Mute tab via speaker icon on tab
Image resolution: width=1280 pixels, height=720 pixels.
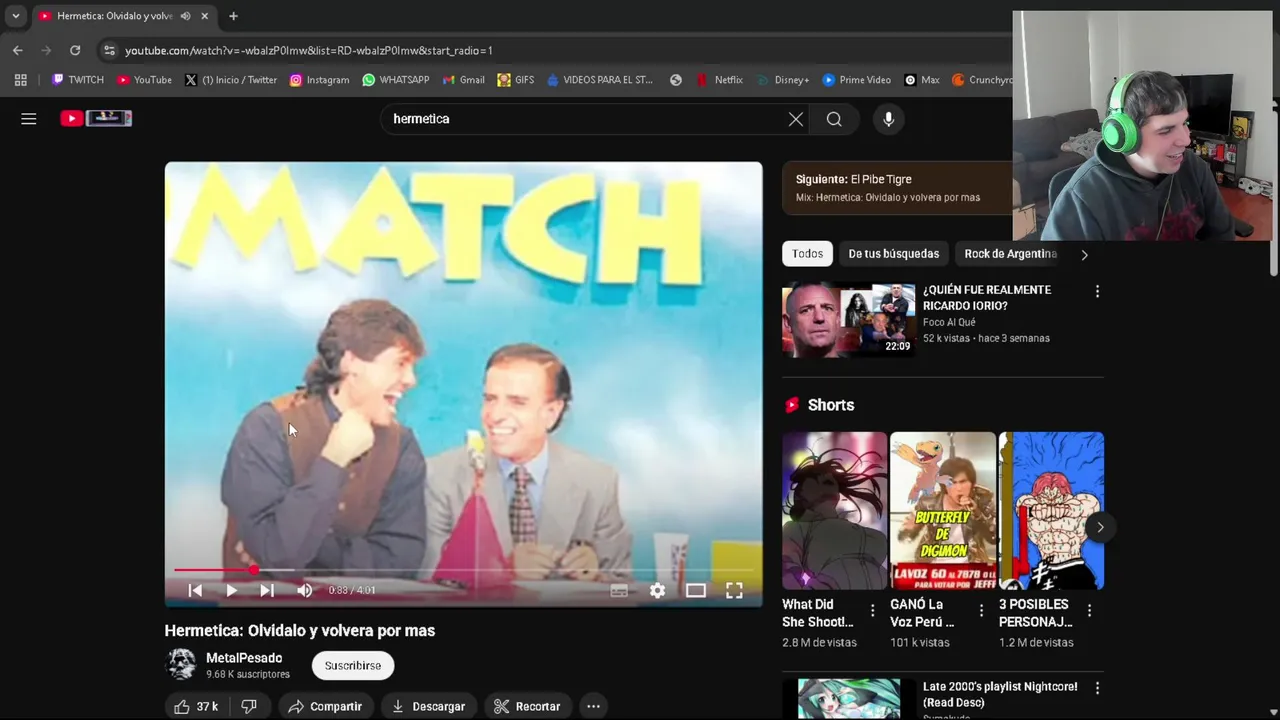185,16
